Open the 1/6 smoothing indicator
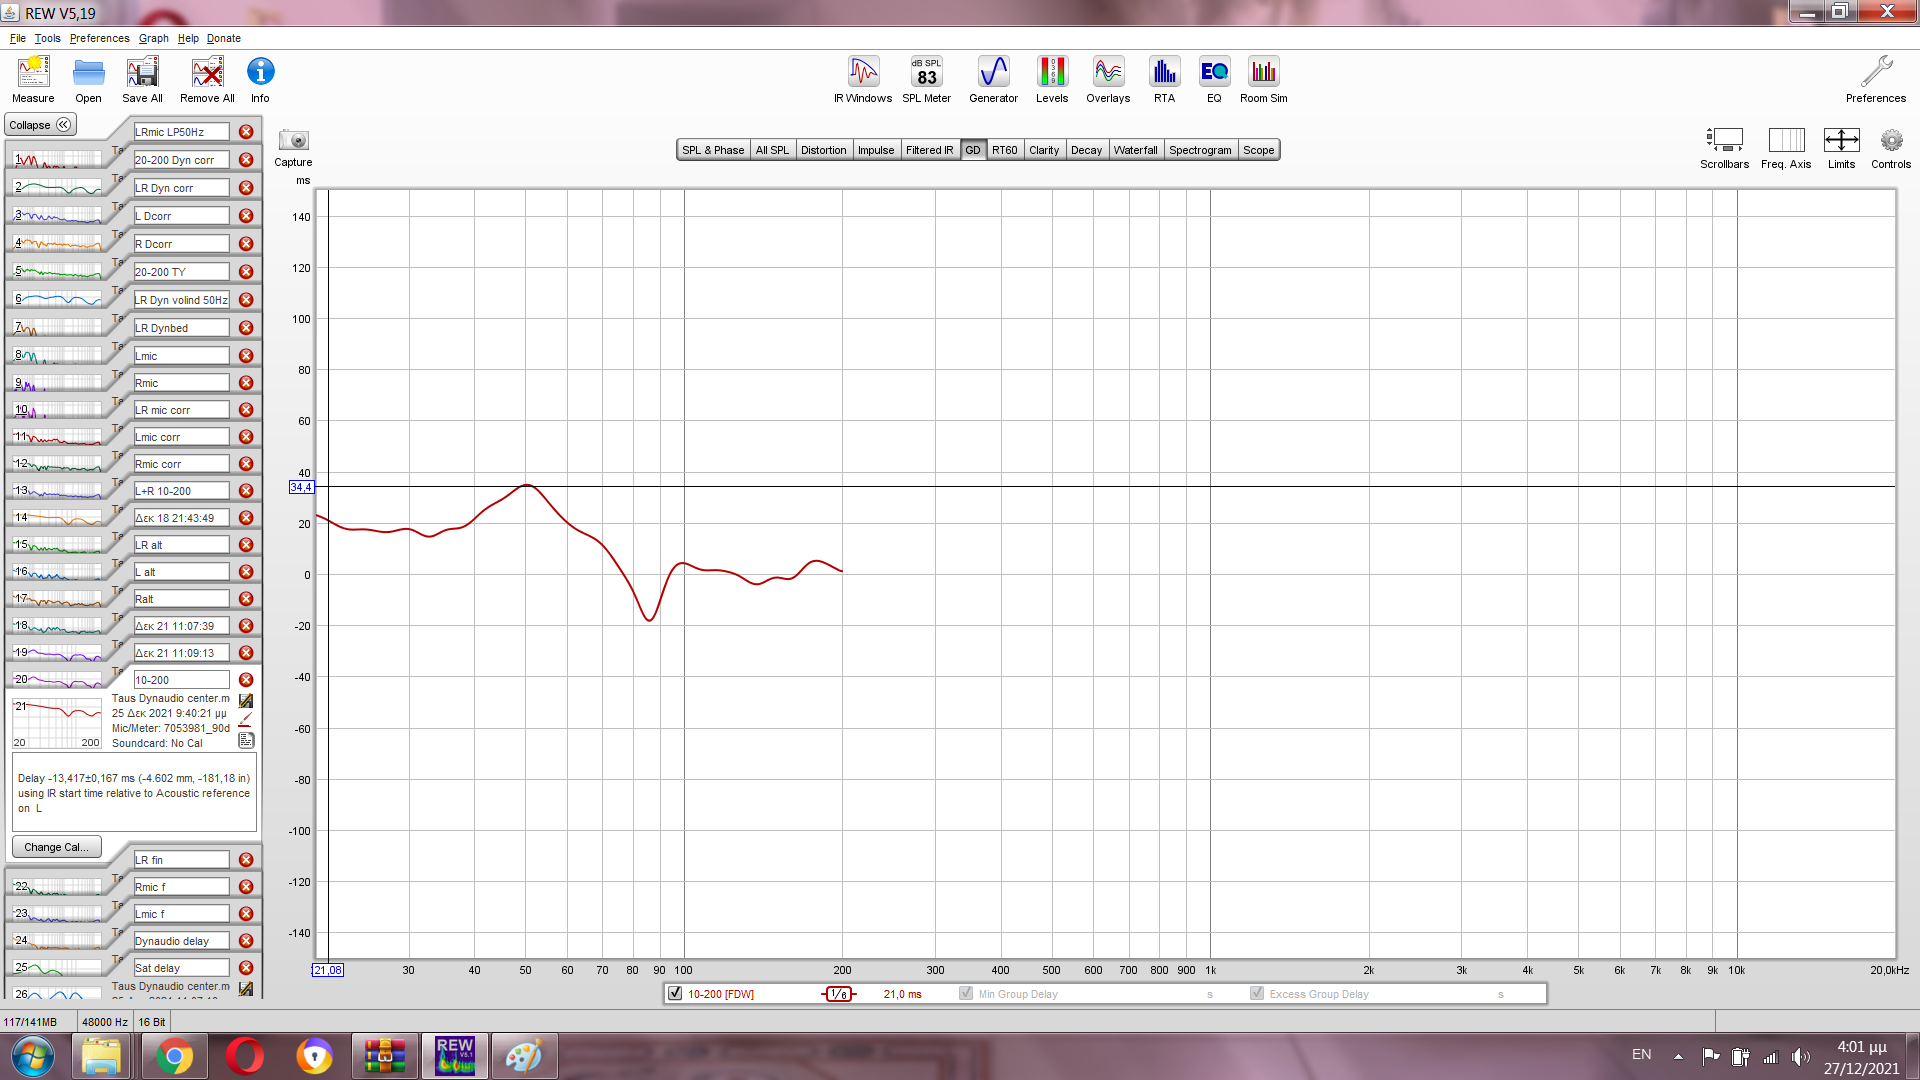 click(x=839, y=994)
